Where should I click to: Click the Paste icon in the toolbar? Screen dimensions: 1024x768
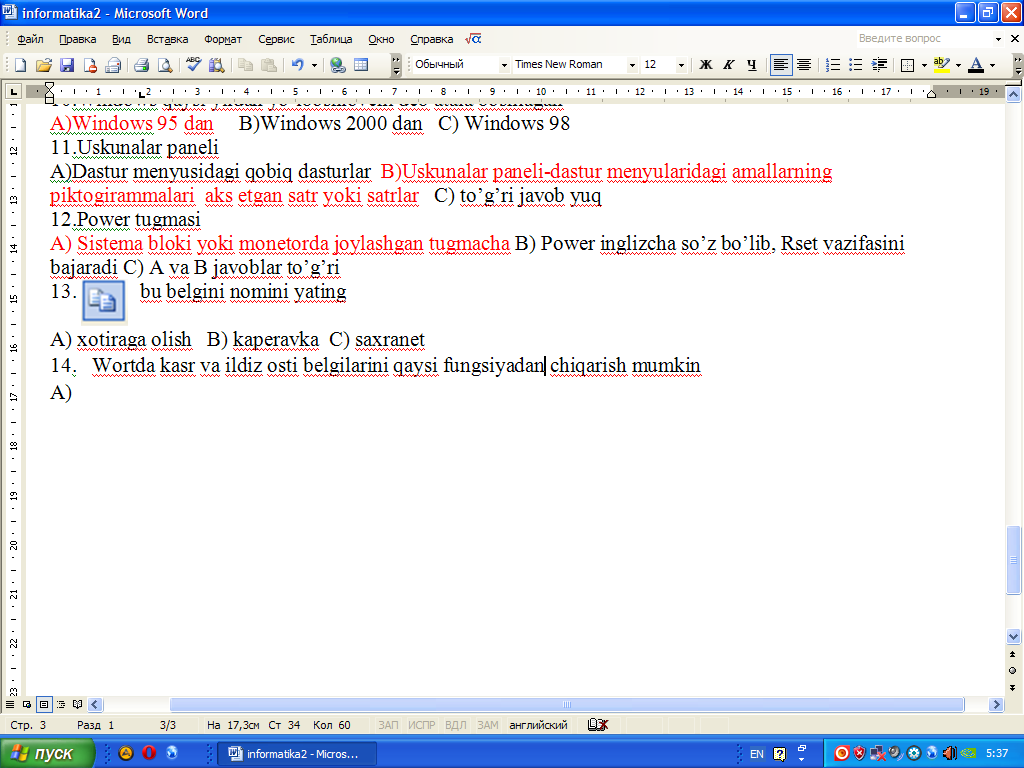coord(268,65)
